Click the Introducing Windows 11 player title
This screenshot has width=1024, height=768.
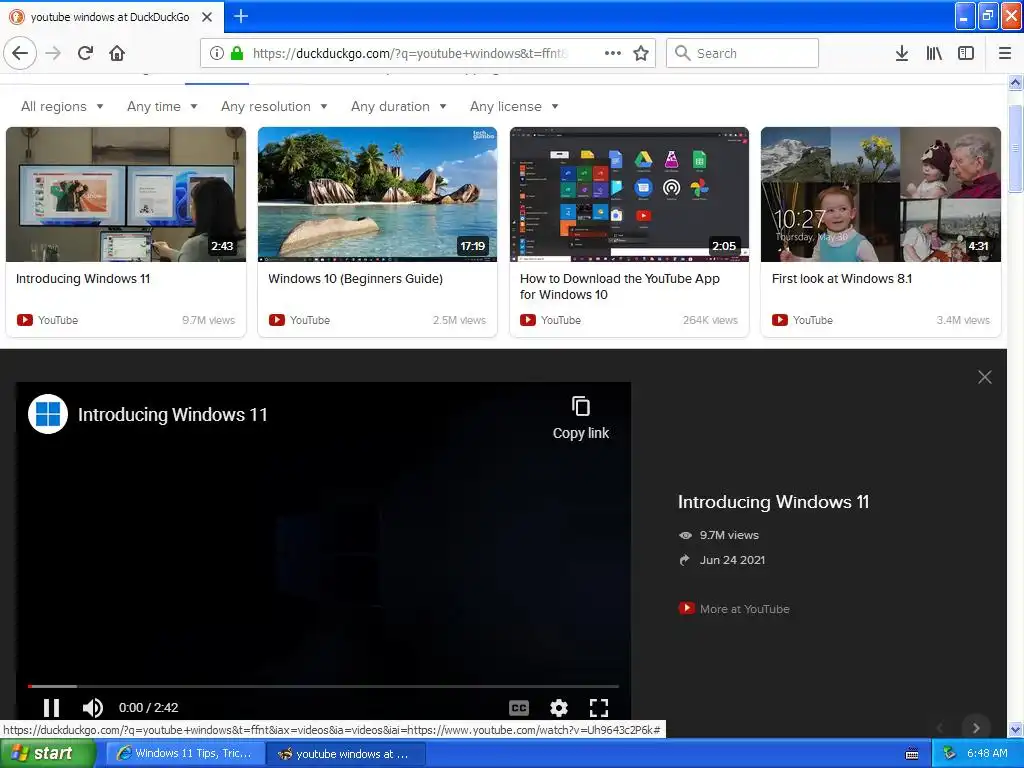point(172,415)
